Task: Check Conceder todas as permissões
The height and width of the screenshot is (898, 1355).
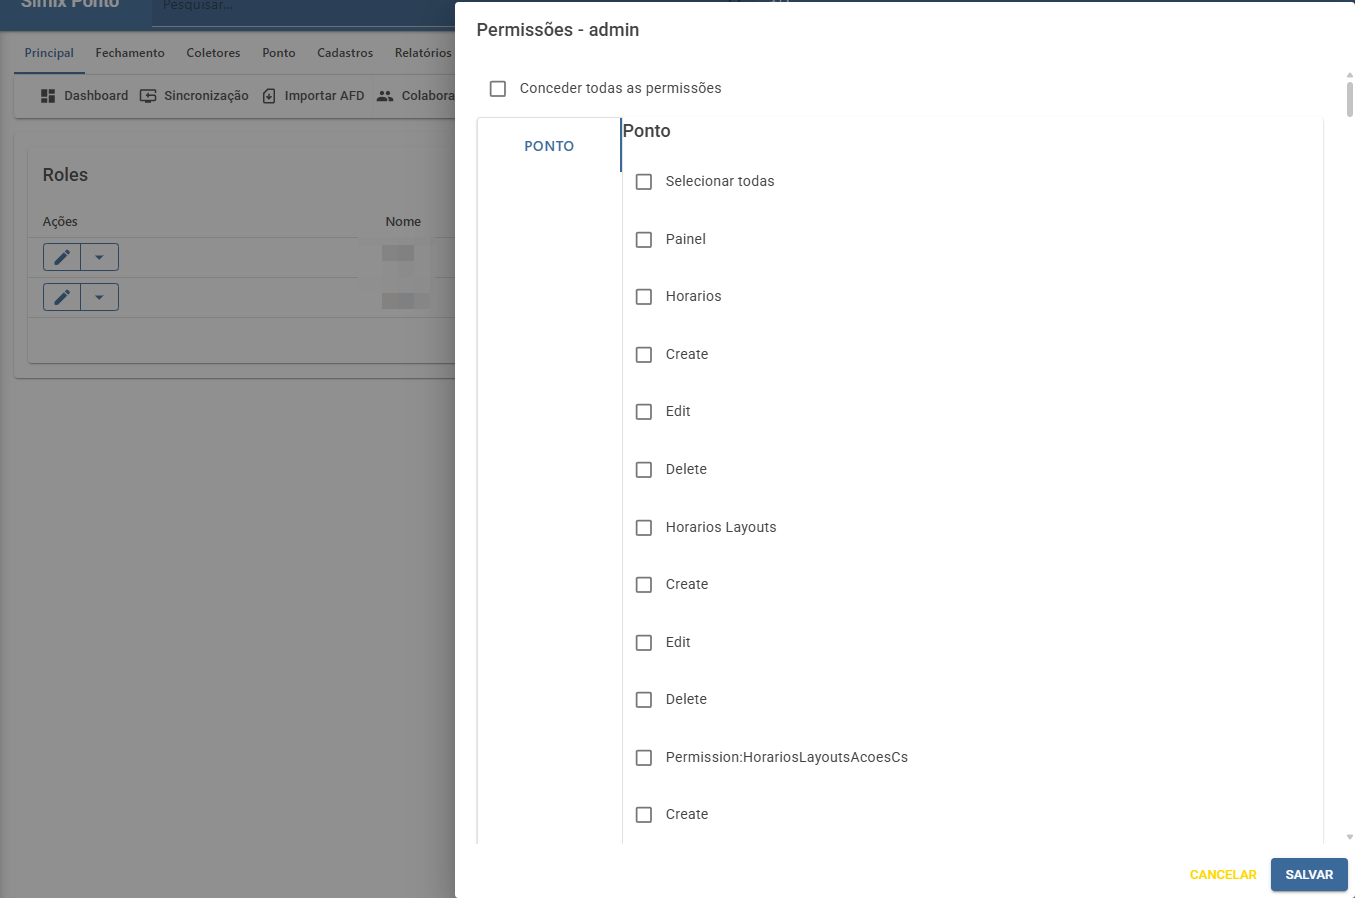Action: coord(498,89)
